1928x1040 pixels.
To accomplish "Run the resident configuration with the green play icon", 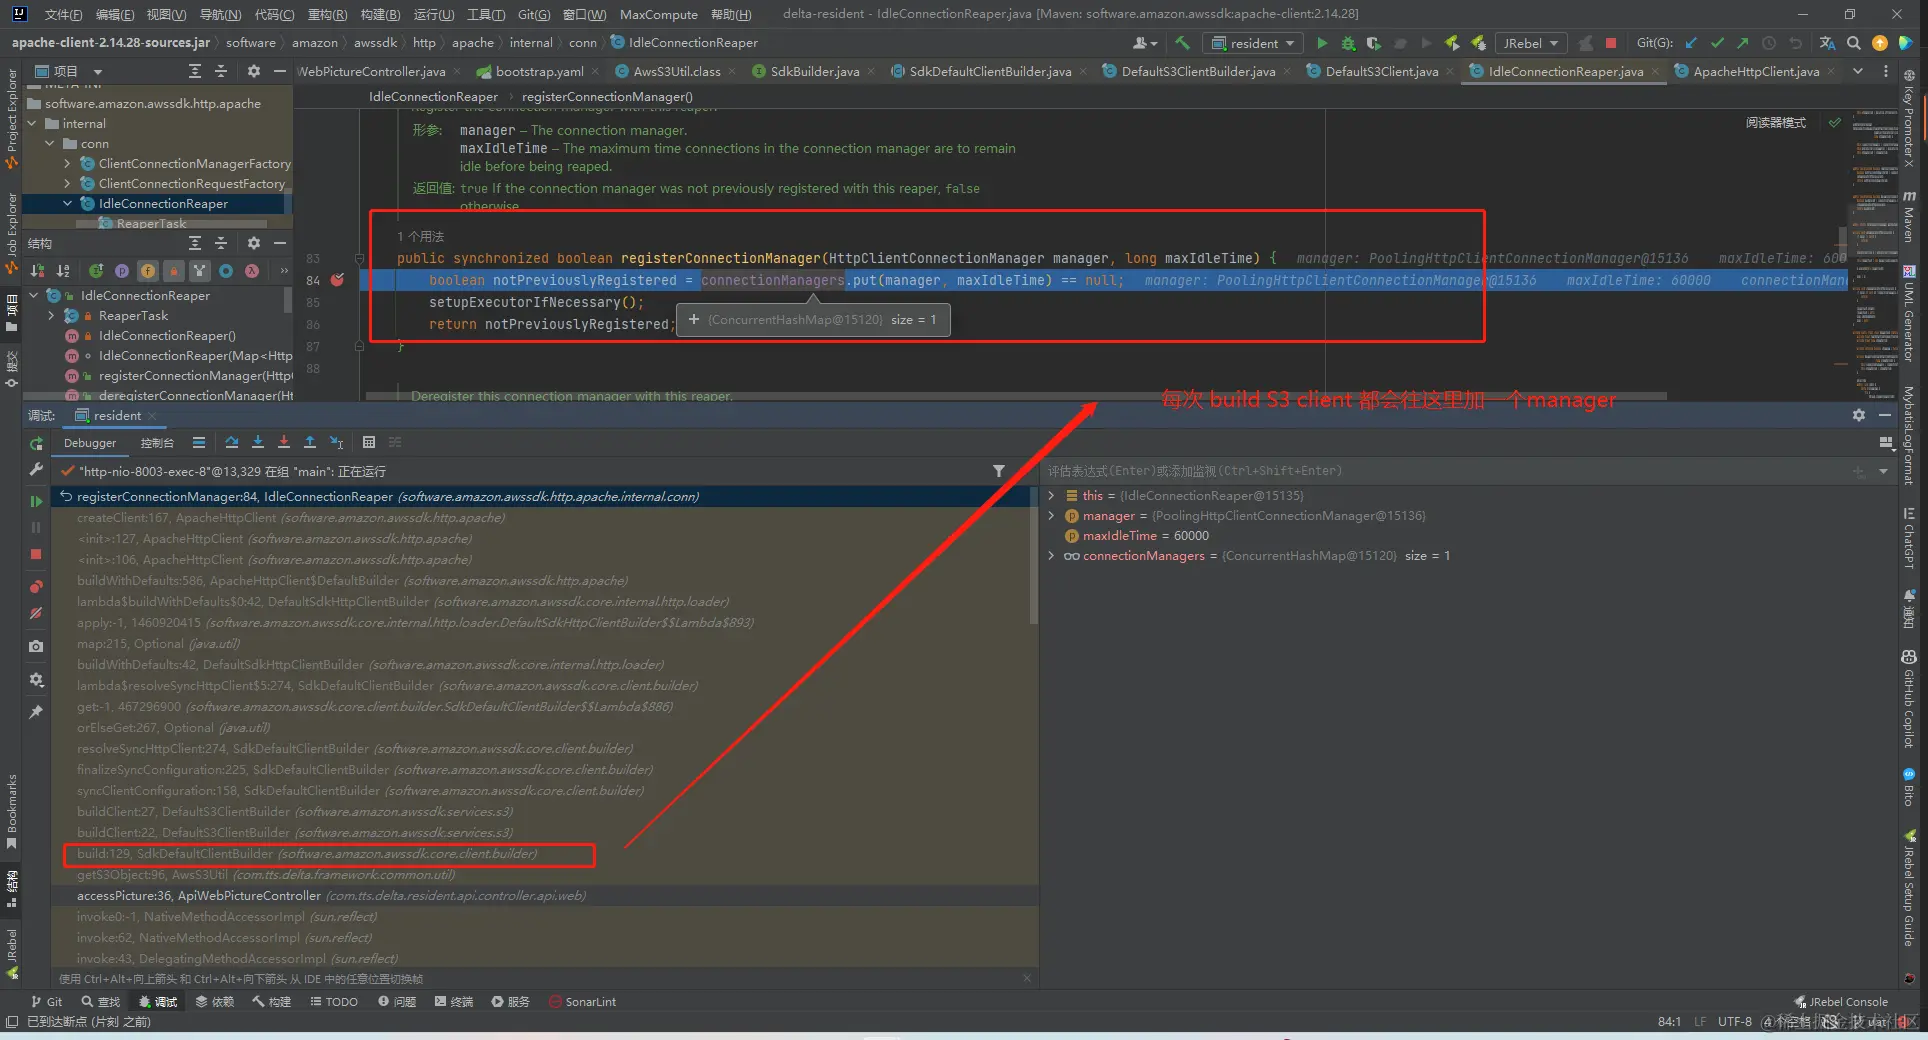I will (1322, 43).
